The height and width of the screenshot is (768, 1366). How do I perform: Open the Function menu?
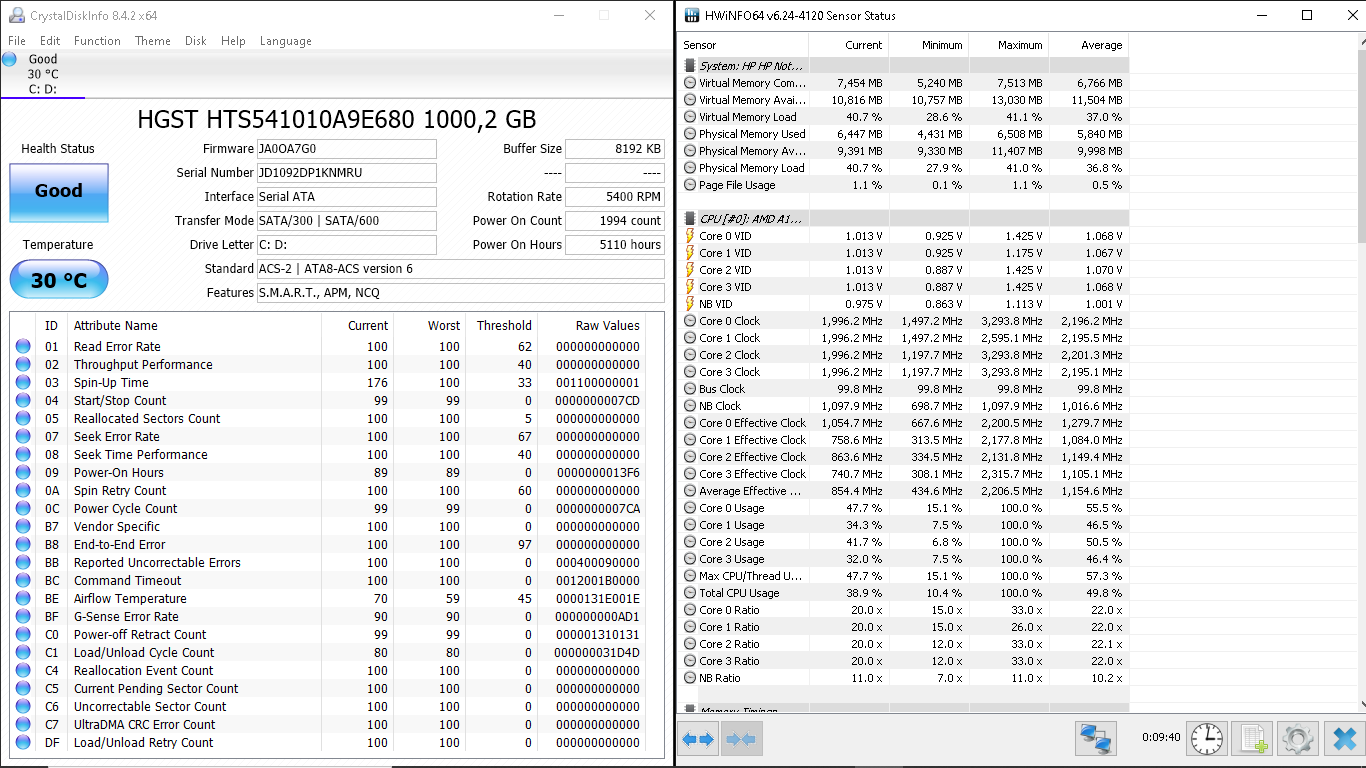point(97,41)
